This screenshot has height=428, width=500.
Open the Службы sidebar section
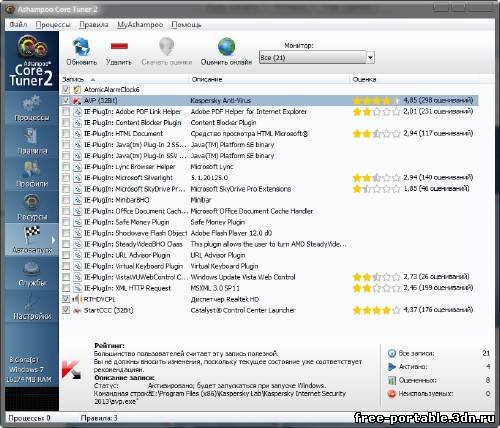[32, 273]
